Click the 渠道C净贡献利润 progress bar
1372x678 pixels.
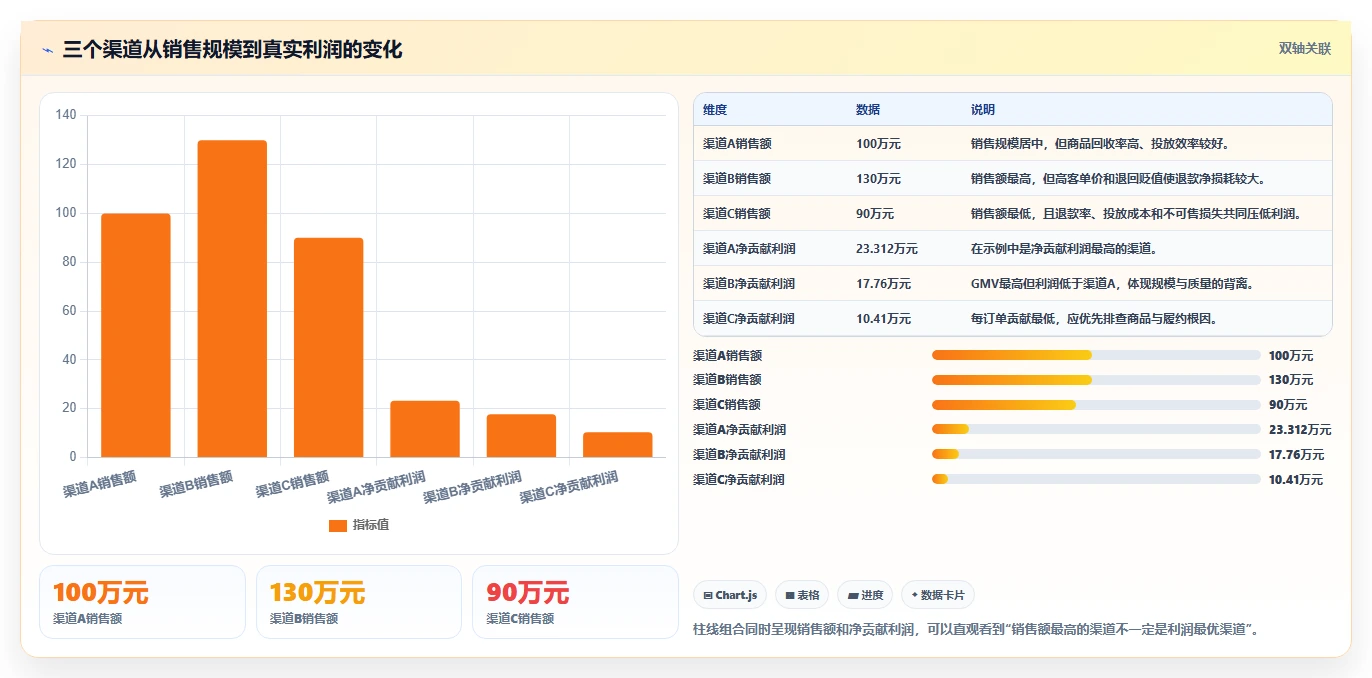(1096, 479)
